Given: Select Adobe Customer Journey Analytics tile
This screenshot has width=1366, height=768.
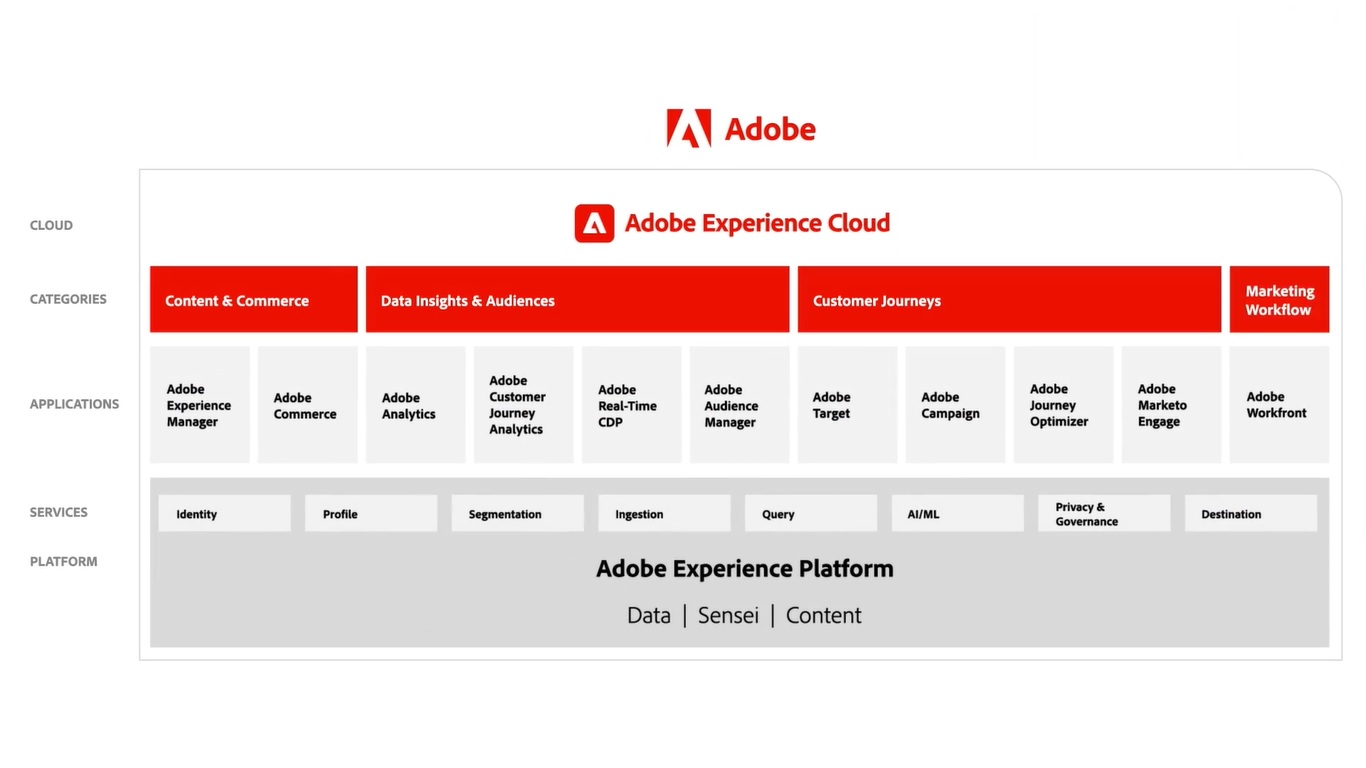Looking at the screenshot, I should 524,405.
